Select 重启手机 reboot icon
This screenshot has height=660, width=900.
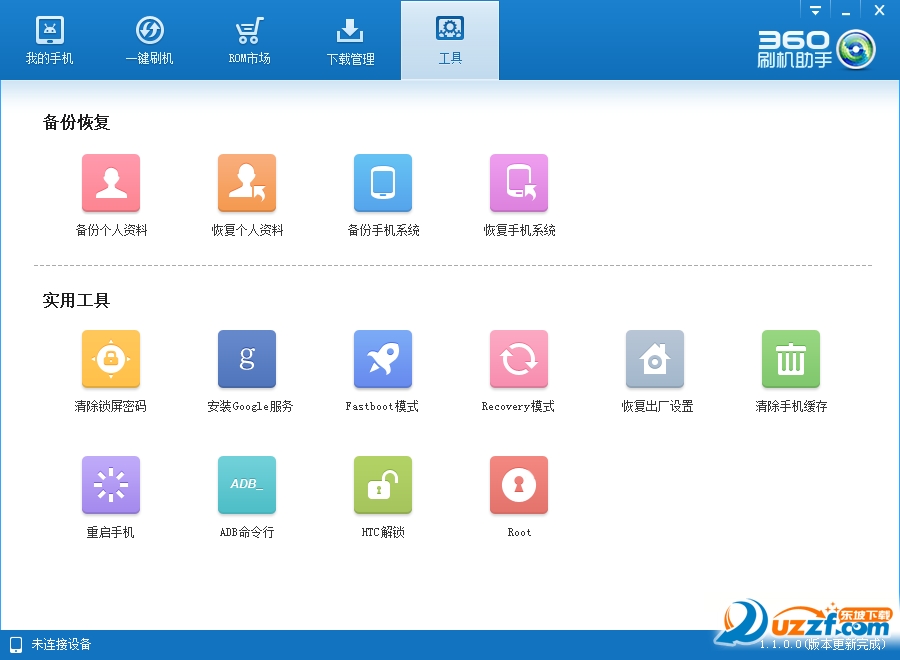[x=111, y=485]
